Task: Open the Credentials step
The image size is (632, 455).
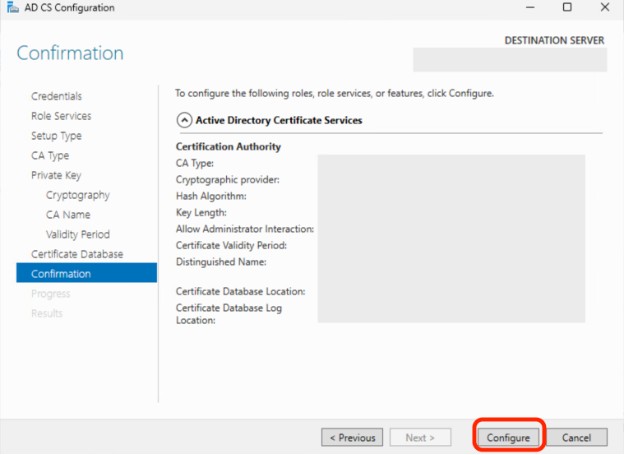Action: pos(56,96)
